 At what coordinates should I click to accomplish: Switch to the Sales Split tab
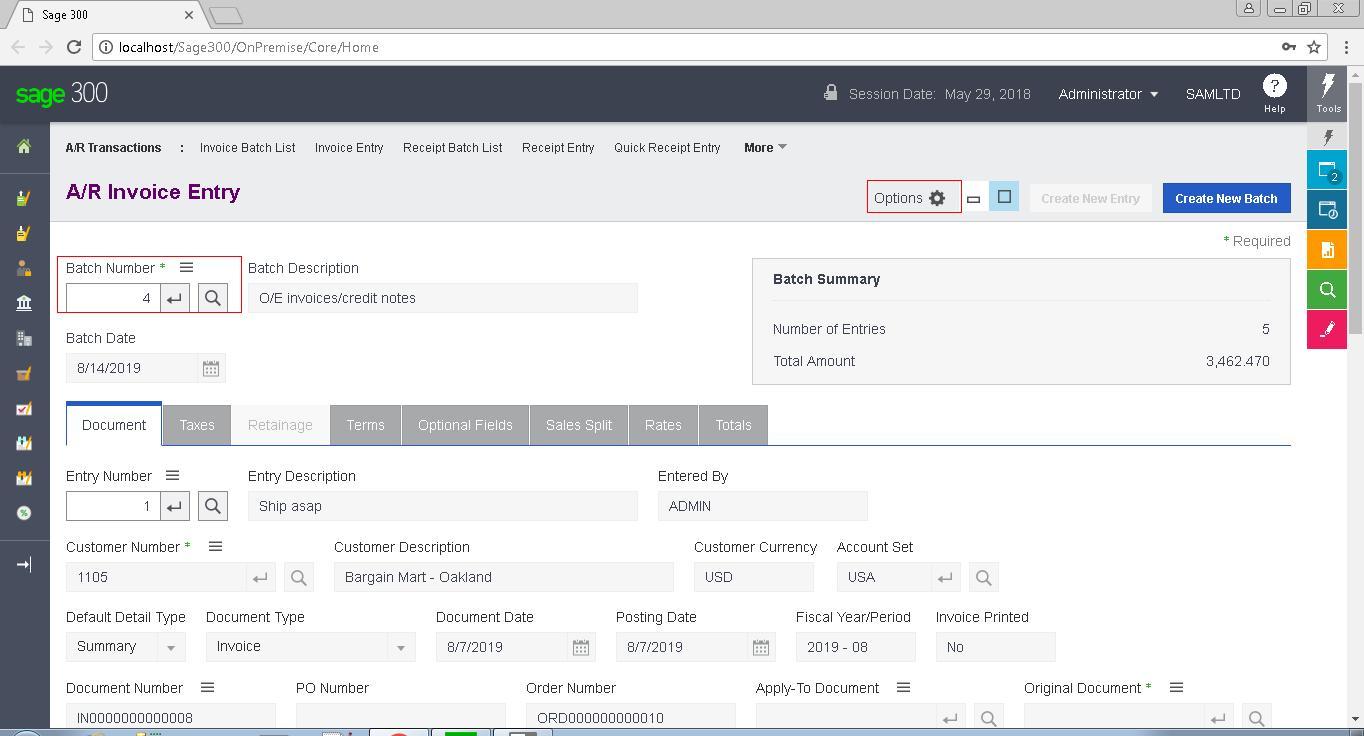coord(579,425)
